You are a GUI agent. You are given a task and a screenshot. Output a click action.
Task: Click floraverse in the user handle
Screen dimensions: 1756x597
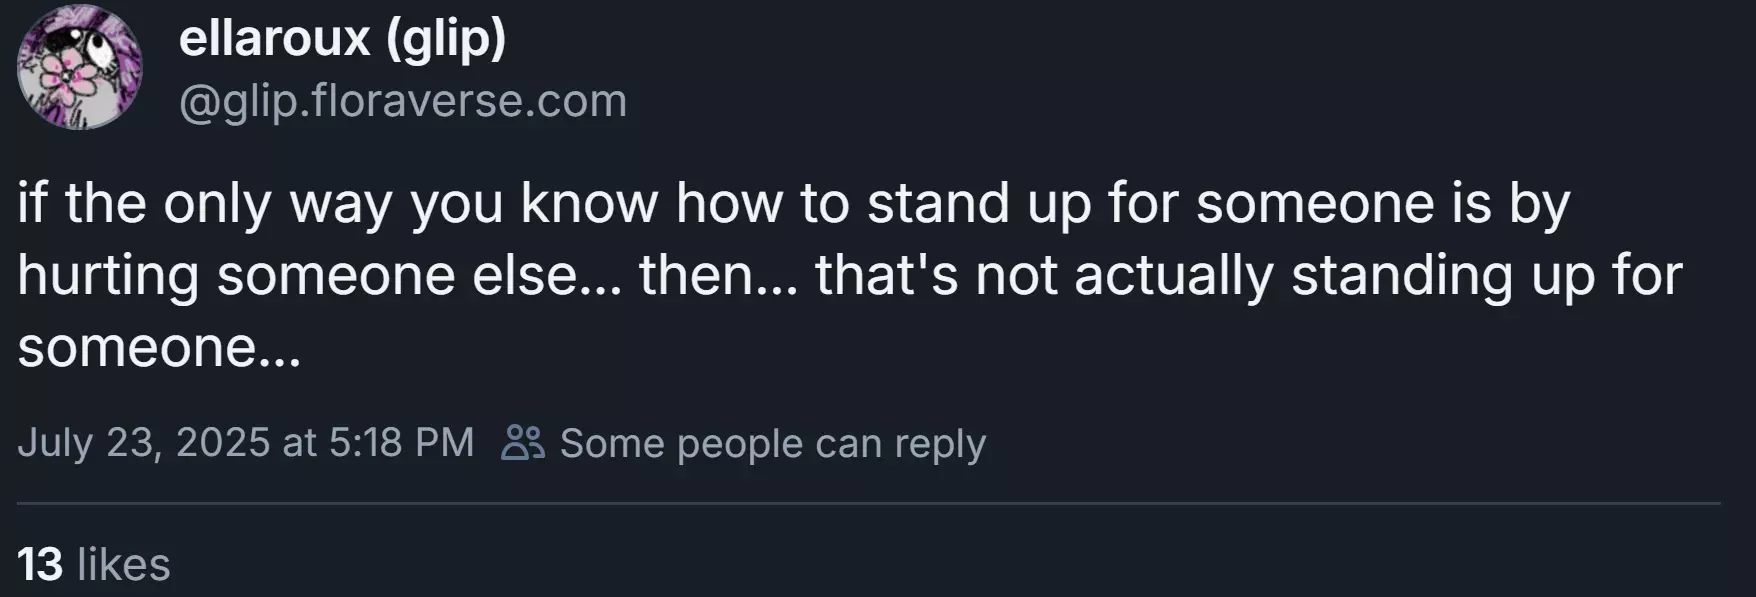point(419,101)
